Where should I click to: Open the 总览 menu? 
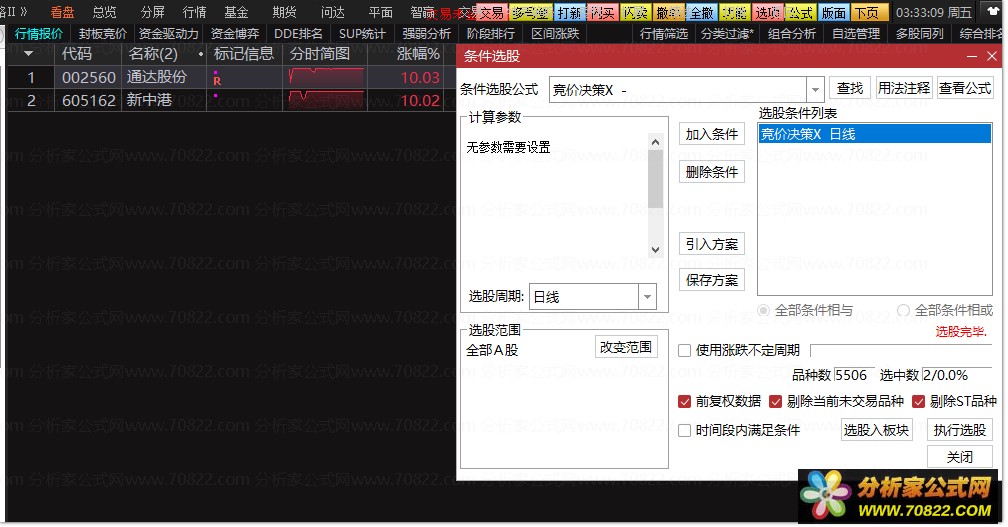coord(105,12)
